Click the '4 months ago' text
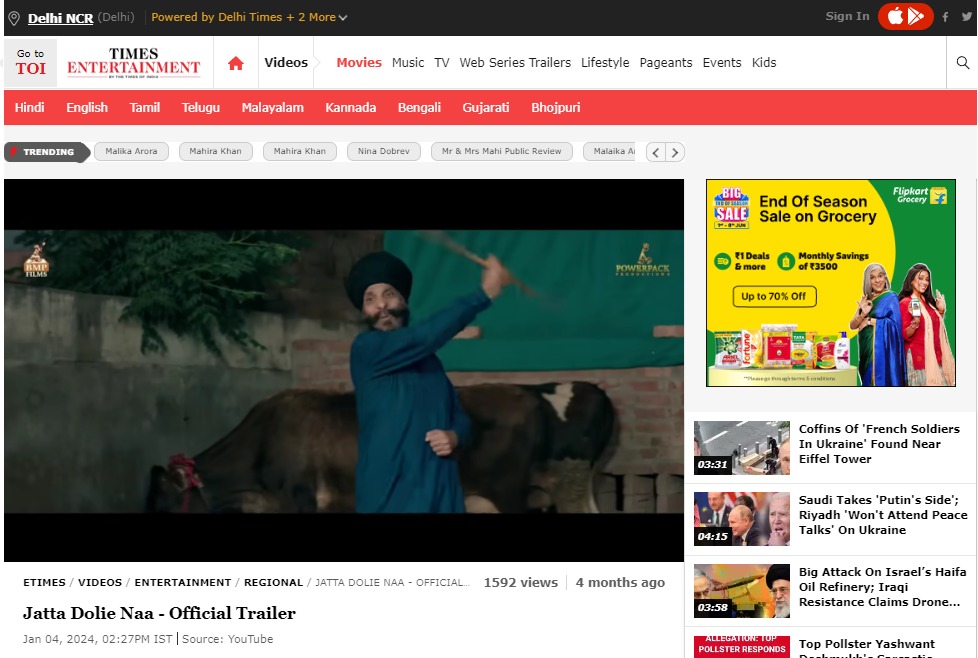The image size is (978, 658). pos(620,583)
